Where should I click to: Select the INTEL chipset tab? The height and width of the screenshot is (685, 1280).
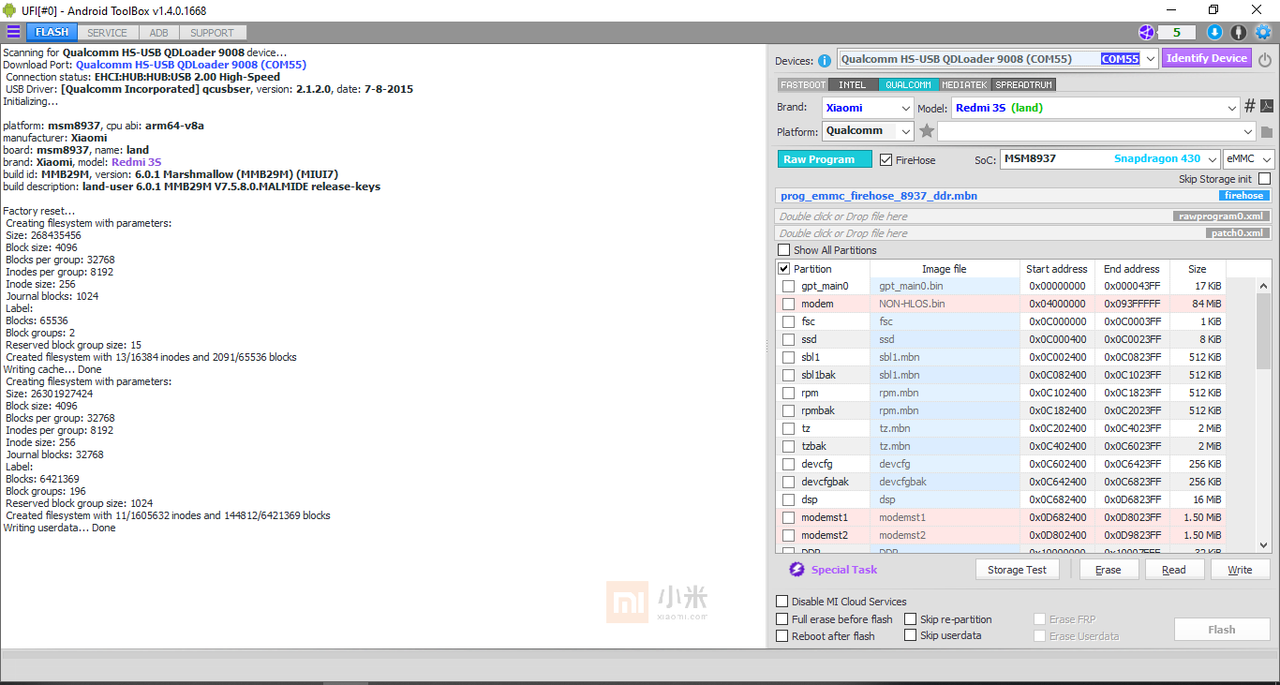[x=853, y=85]
